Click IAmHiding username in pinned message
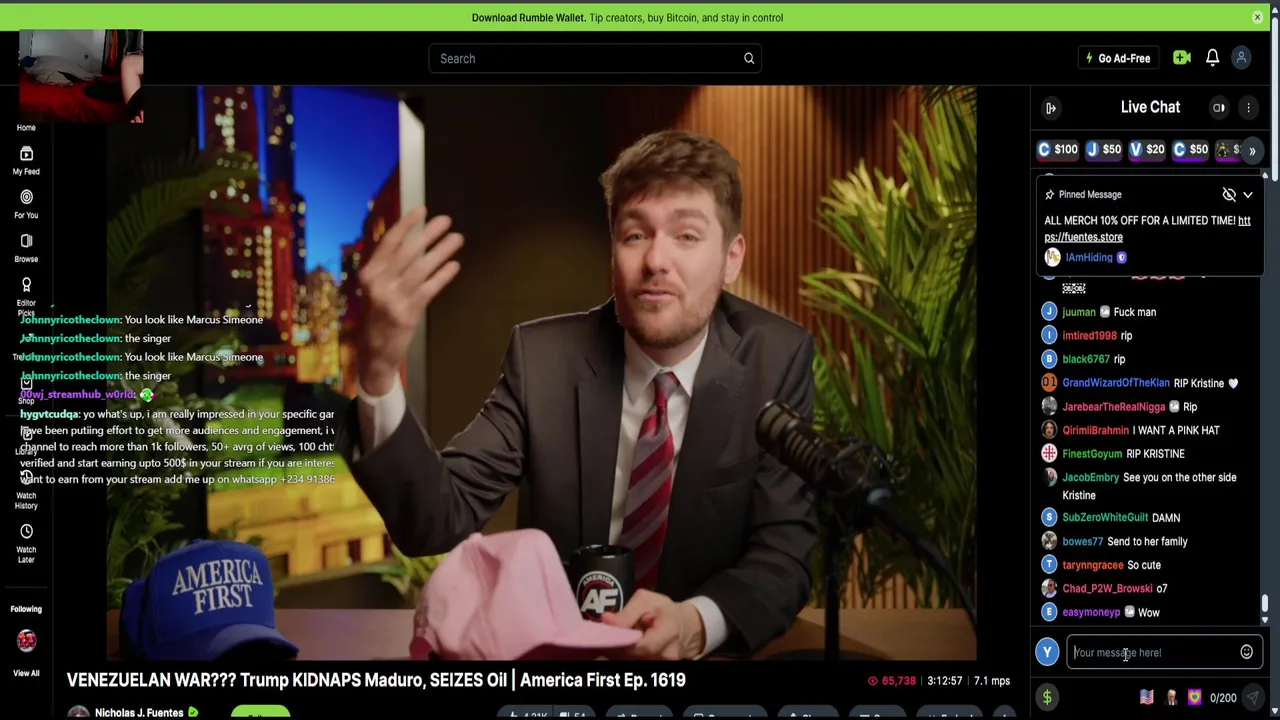1280x720 pixels. [1089, 257]
